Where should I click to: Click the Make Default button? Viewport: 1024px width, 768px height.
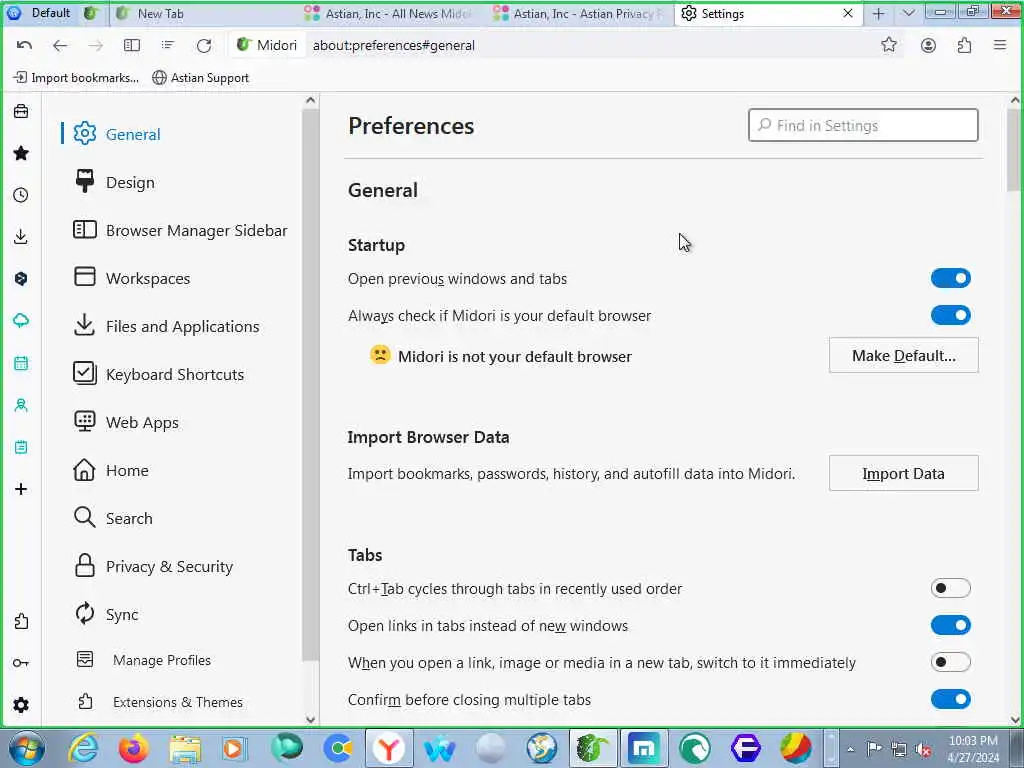(903, 355)
